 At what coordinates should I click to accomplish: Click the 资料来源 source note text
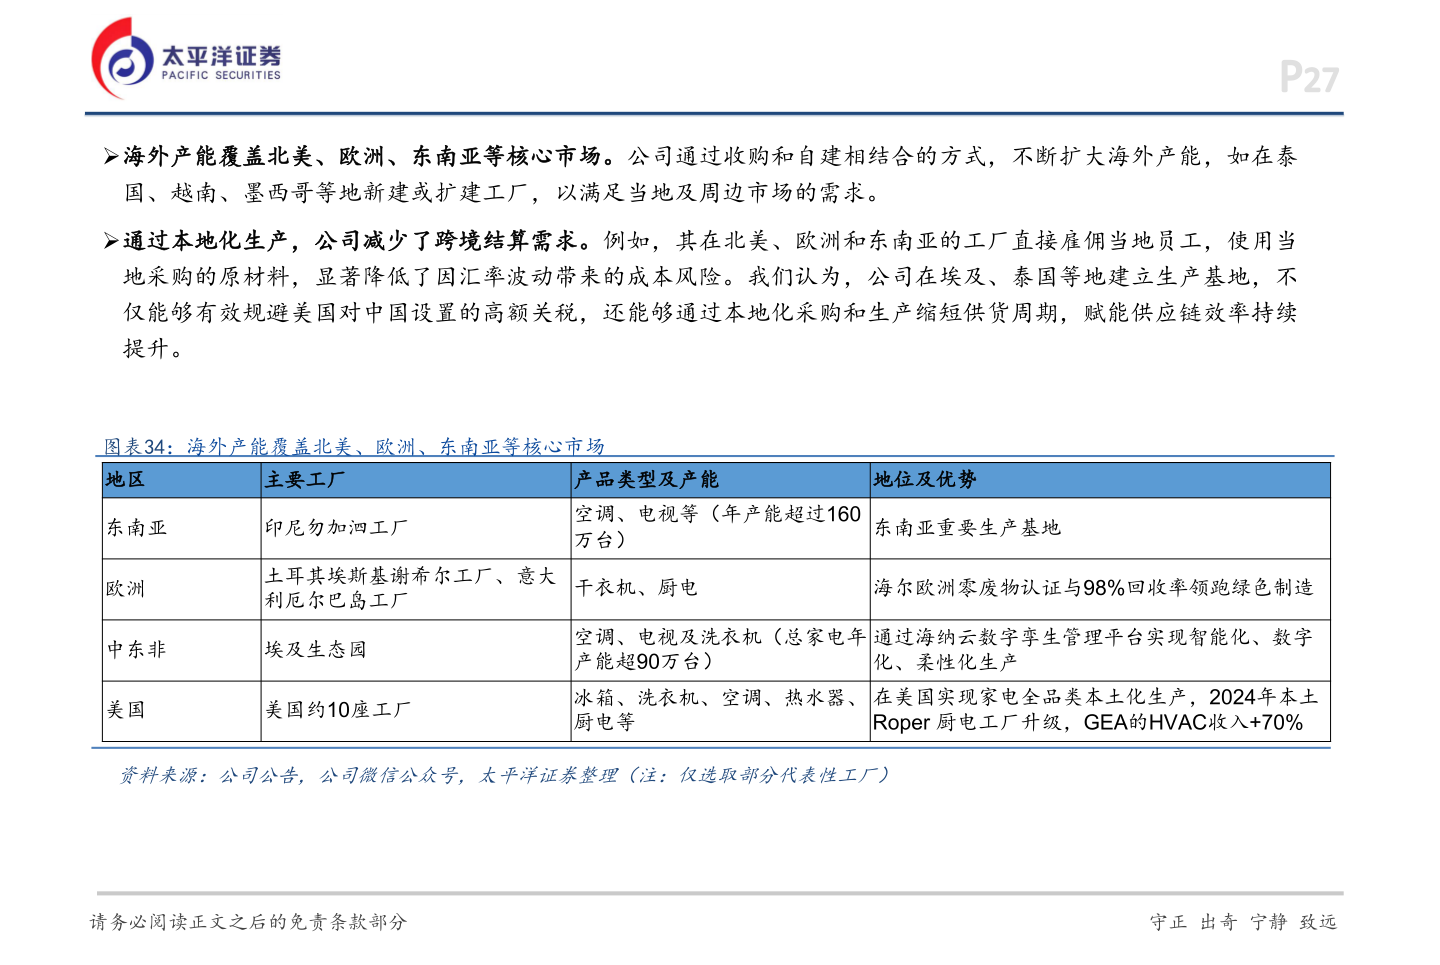504,775
